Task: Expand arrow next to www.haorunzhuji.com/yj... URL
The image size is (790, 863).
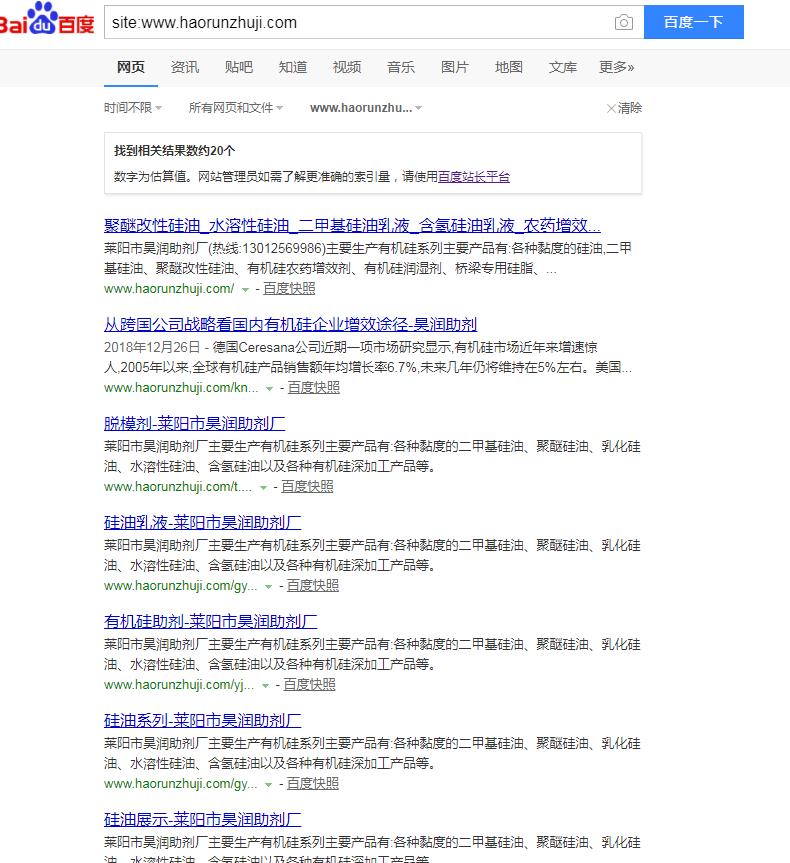Action: [x=265, y=686]
